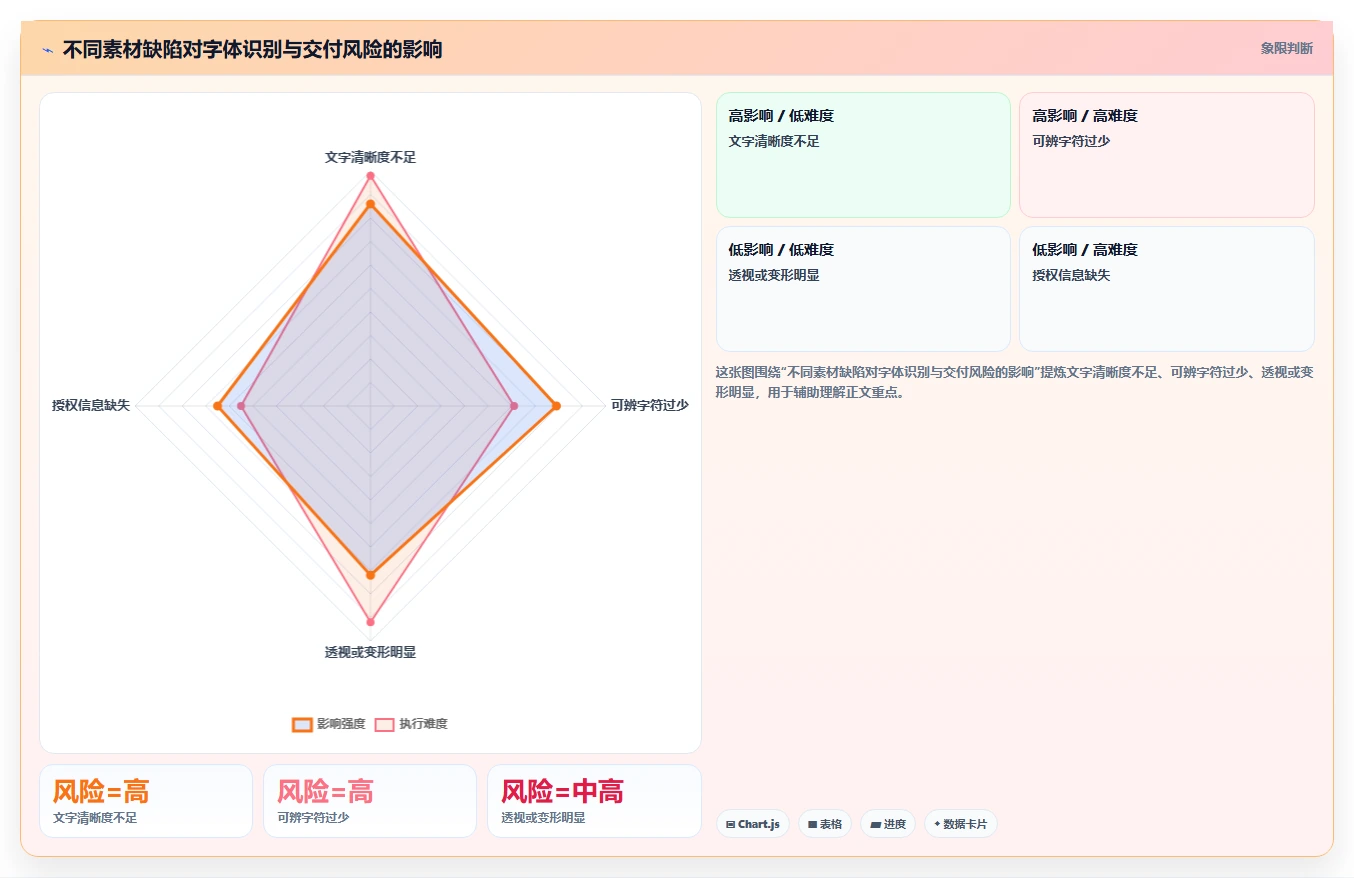Click the orange right data point on radar
Viewport: 1354px width, 878px height.
click(556, 405)
